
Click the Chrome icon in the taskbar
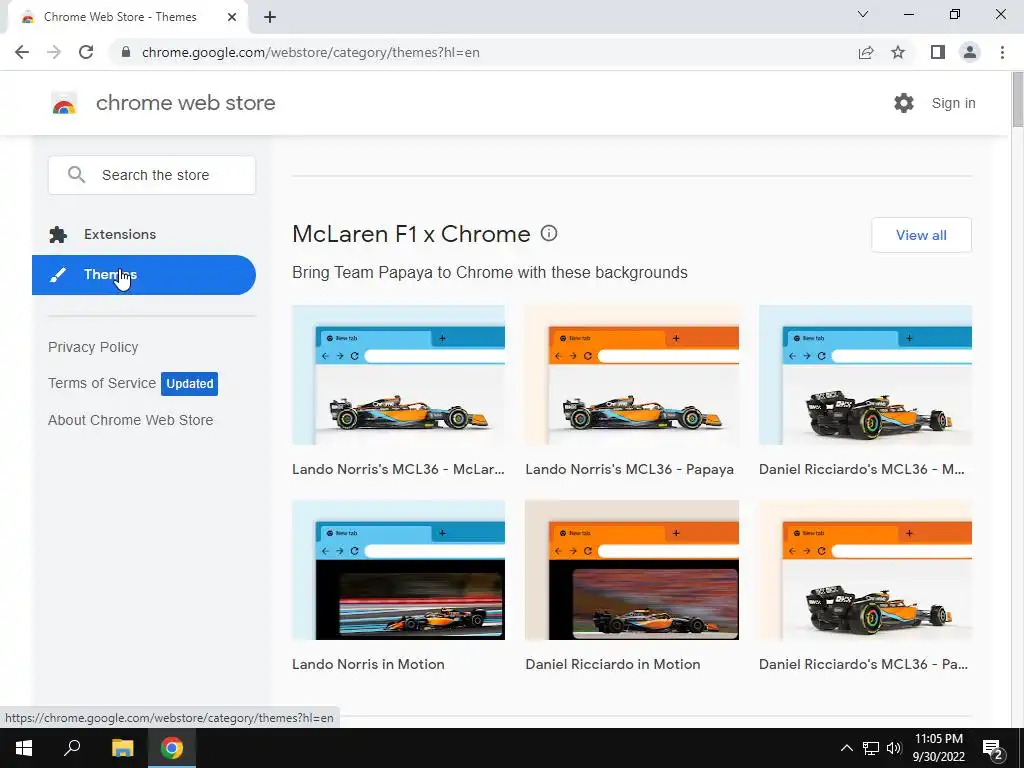(172, 748)
